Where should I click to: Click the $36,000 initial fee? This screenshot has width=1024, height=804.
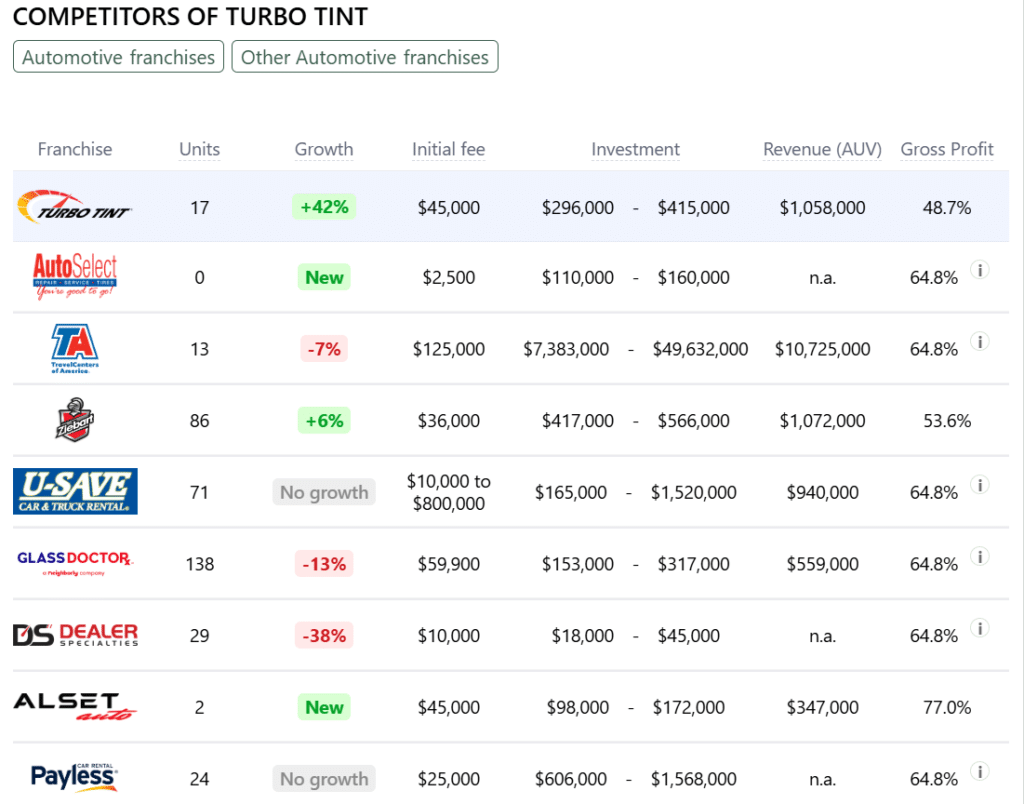[449, 421]
